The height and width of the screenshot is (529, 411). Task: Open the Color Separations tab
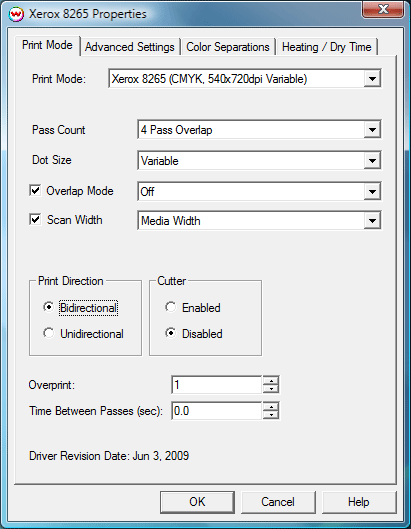228,47
